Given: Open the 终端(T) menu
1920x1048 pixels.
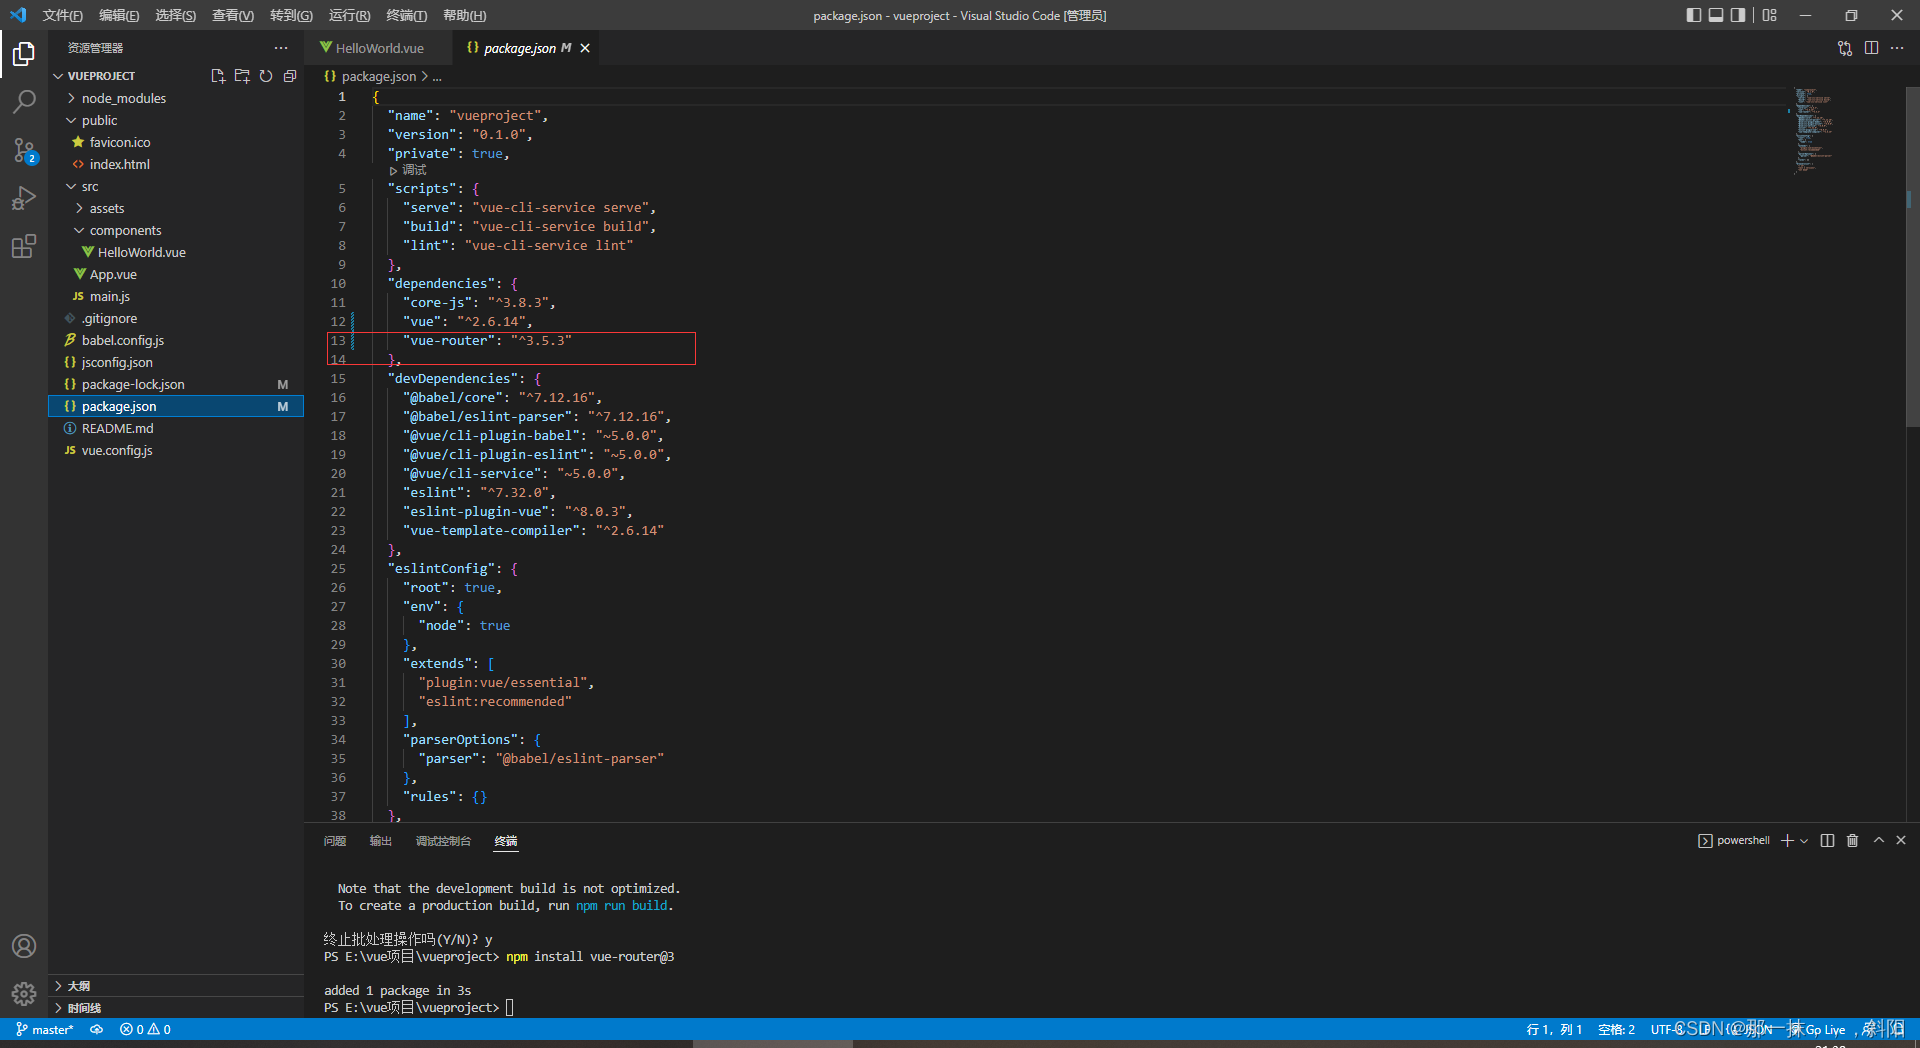Looking at the screenshot, I should [406, 15].
